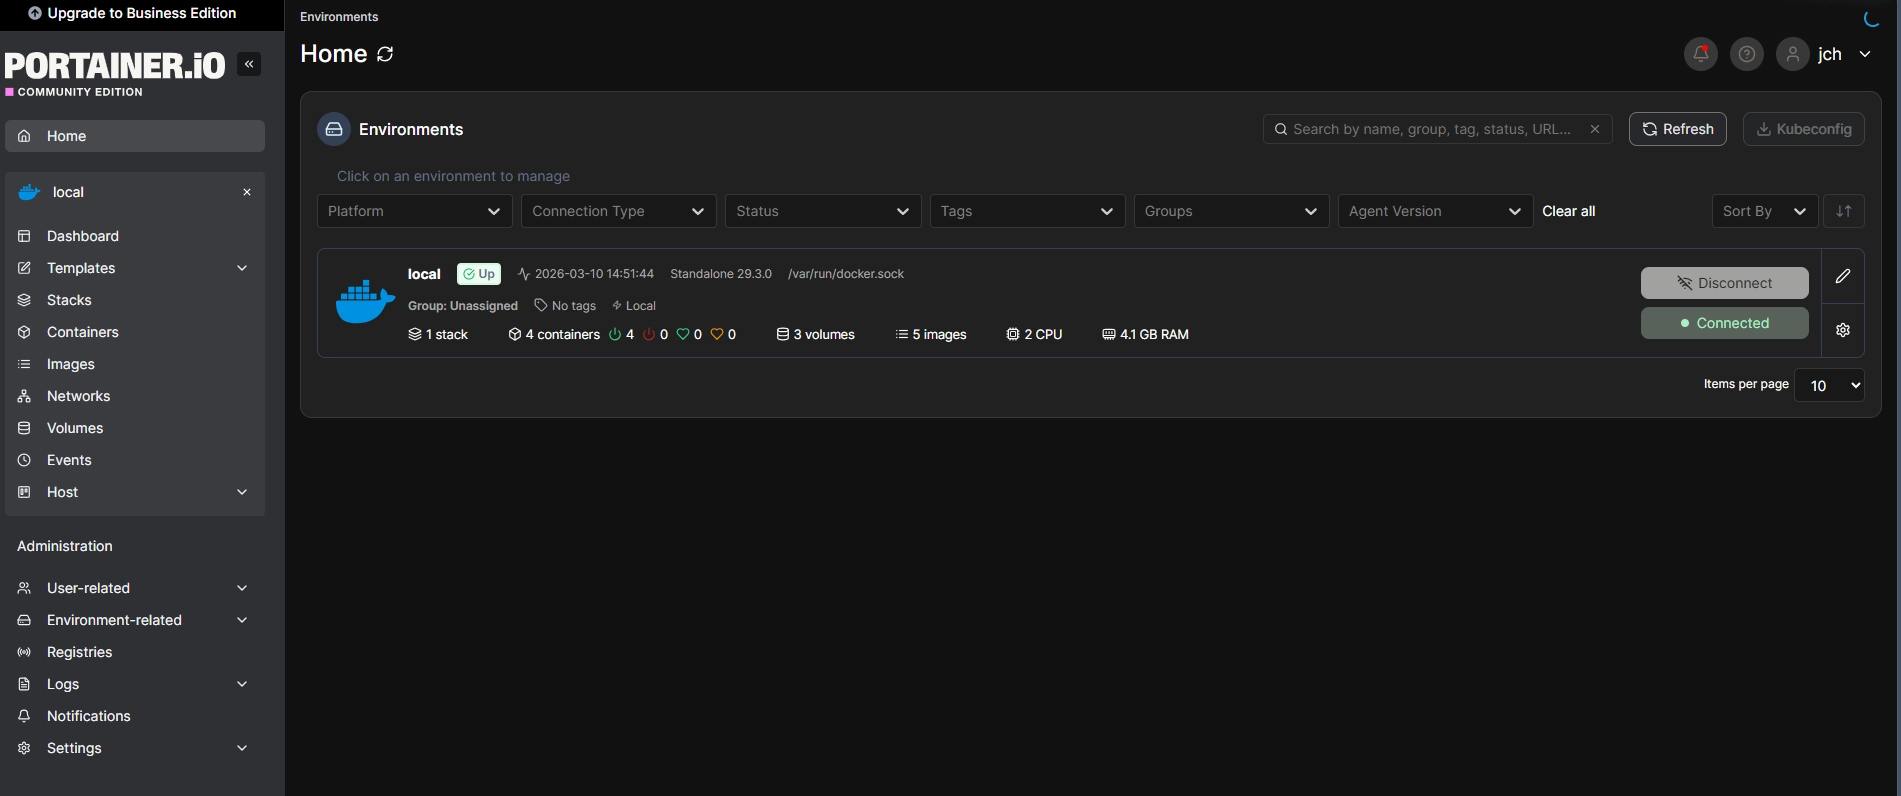
Task: Open the local environment settings gear icon
Action: pos(1842,330)
